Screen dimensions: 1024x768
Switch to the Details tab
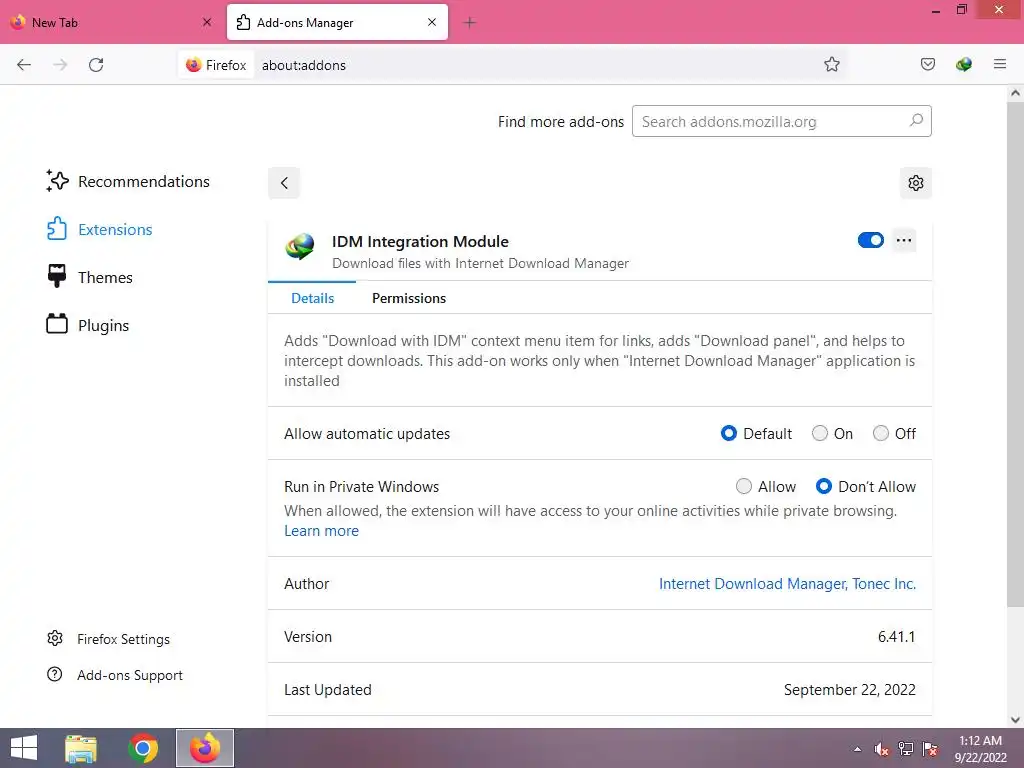312,298
